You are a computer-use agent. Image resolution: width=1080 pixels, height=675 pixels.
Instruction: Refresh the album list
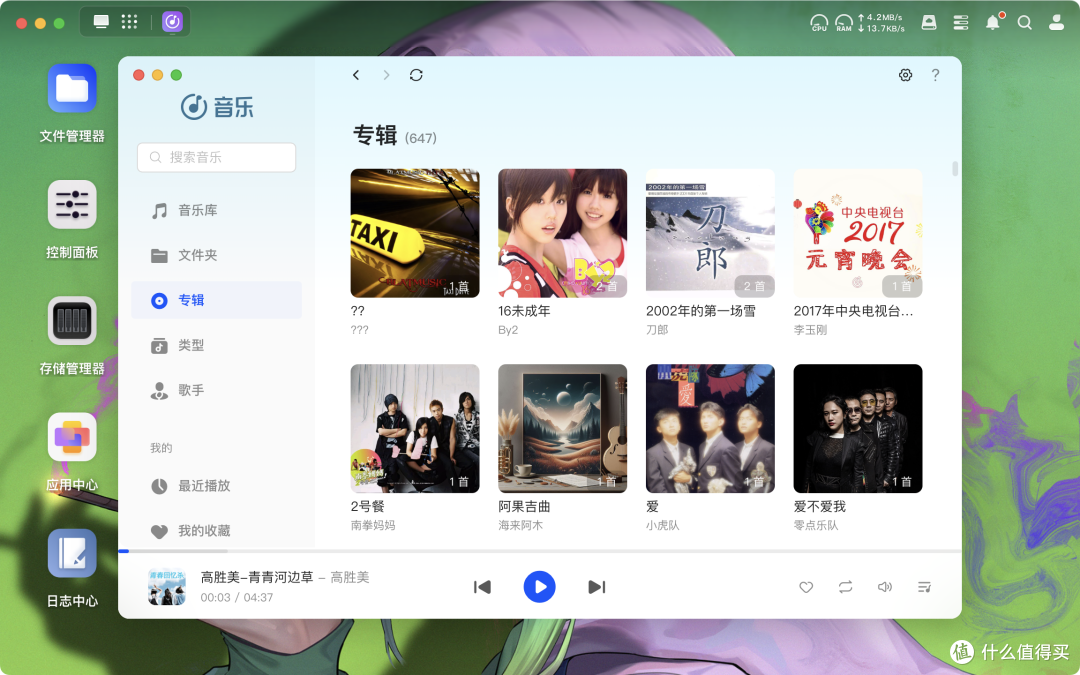click(416, 75)
